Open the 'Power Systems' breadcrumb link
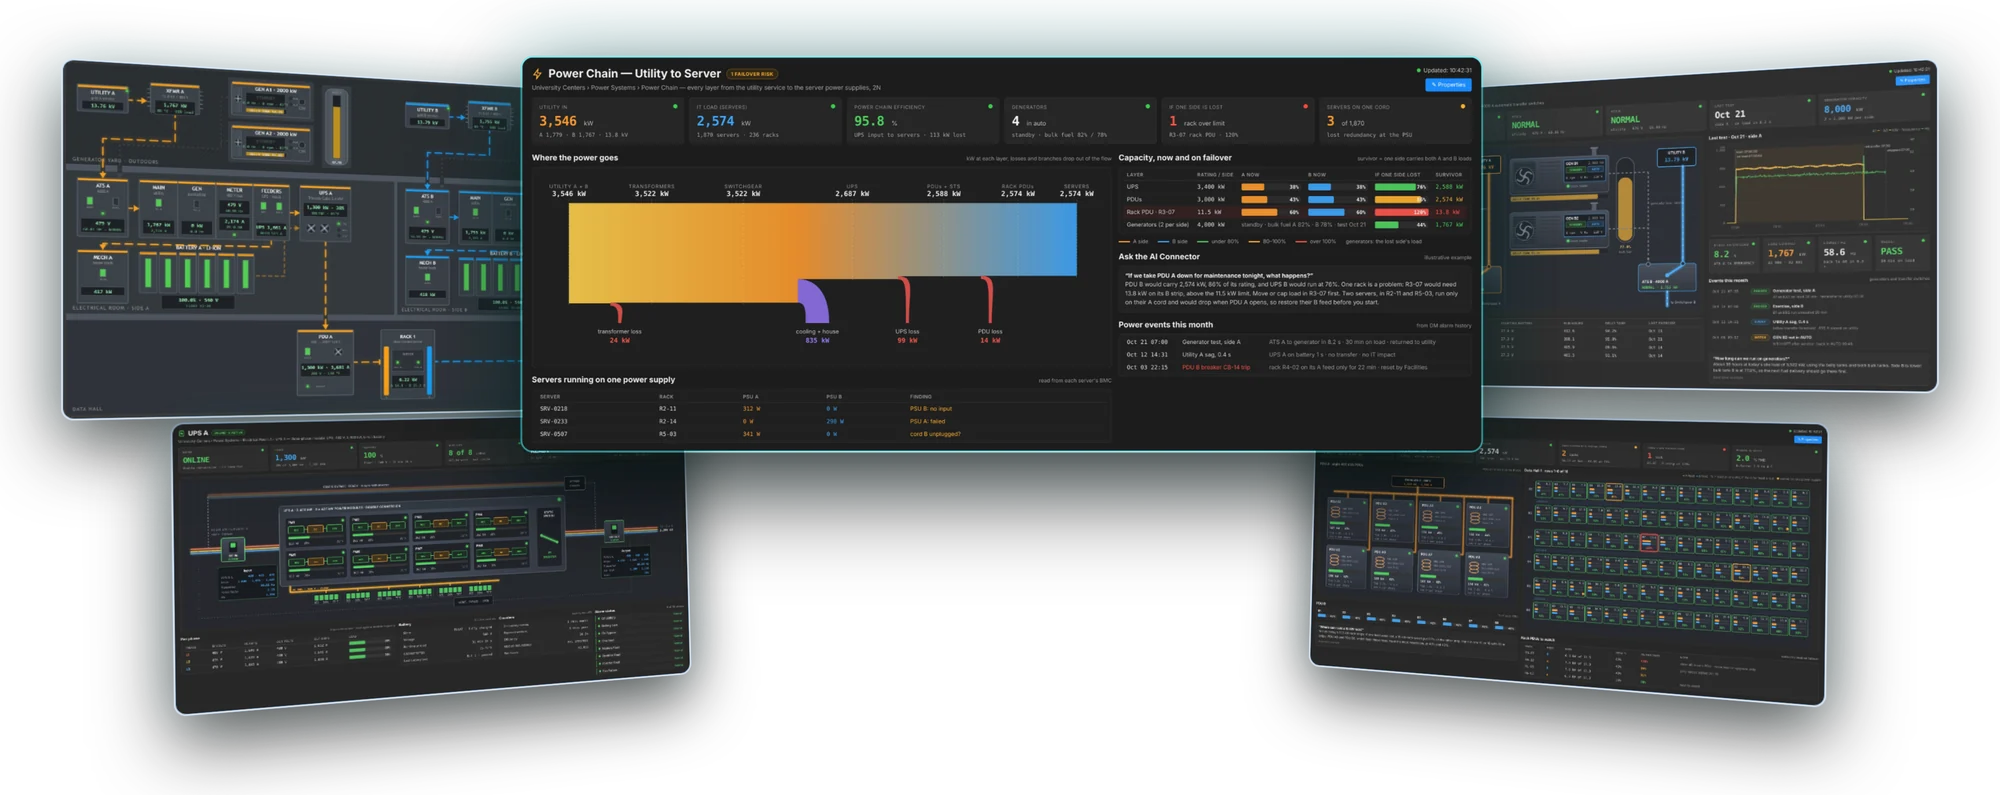This screenshot has width=2000, height=795. point(613,88)
